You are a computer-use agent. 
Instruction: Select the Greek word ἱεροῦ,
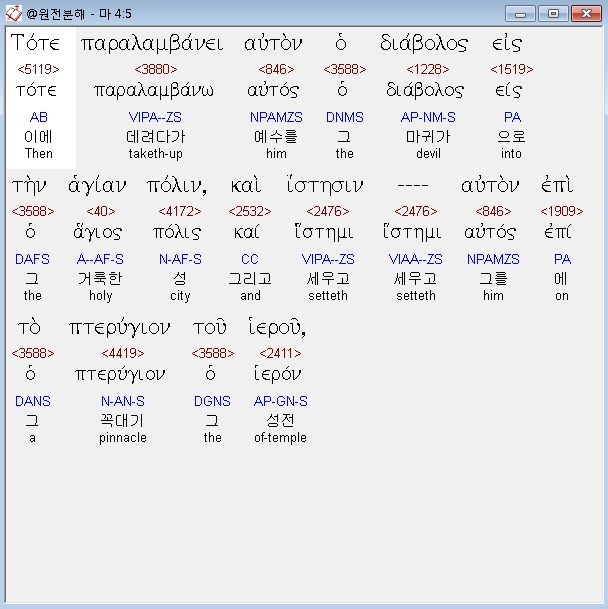coord(277,328)
